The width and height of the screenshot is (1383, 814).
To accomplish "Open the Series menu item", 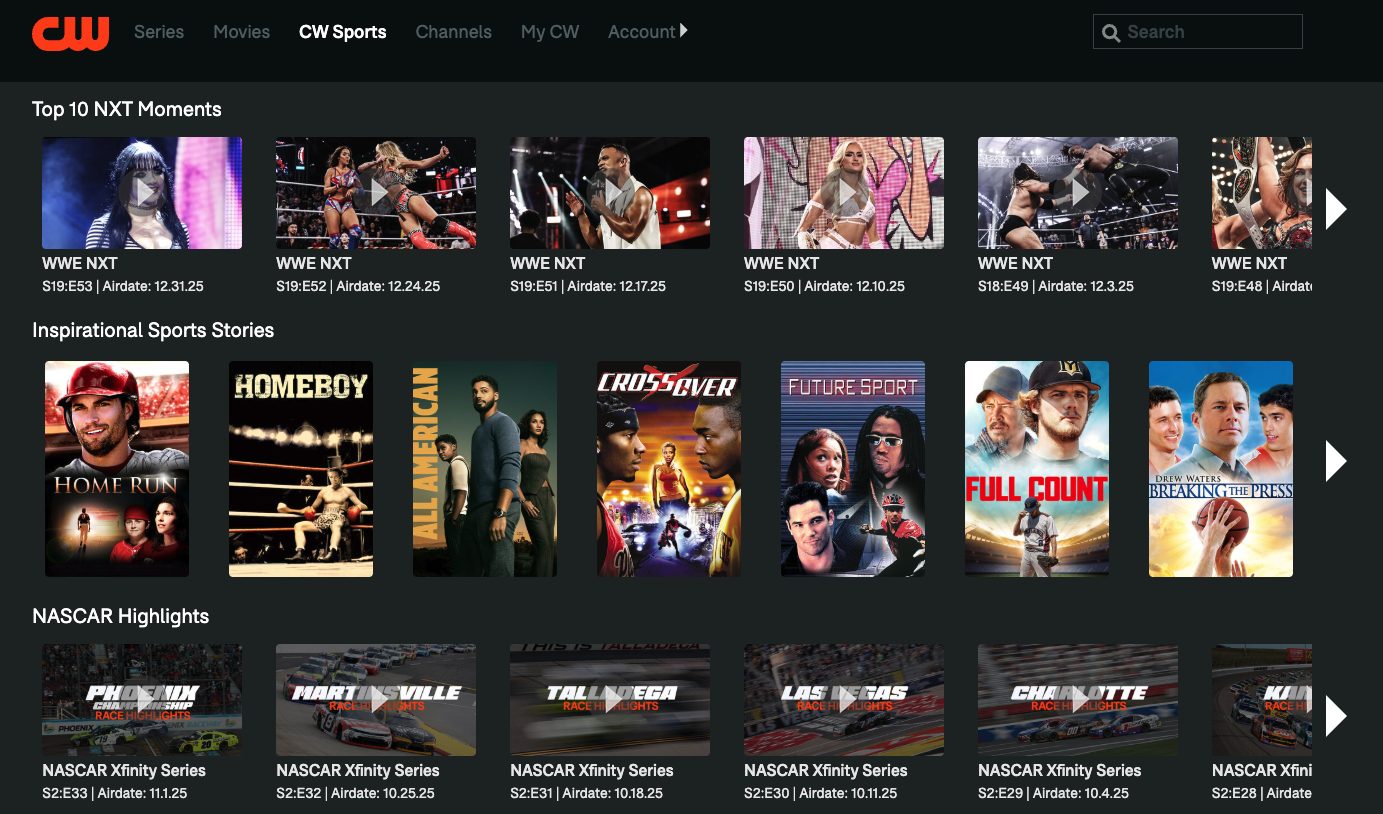I will tap(159, 31).
